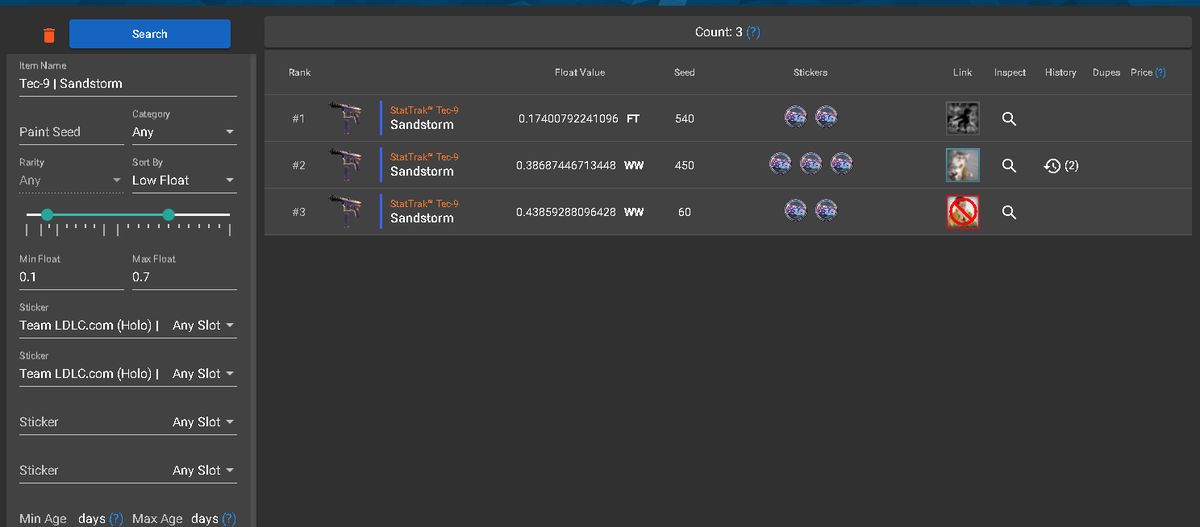
Task: Click the Stickers column header
Action: click(x=810, y=73)
